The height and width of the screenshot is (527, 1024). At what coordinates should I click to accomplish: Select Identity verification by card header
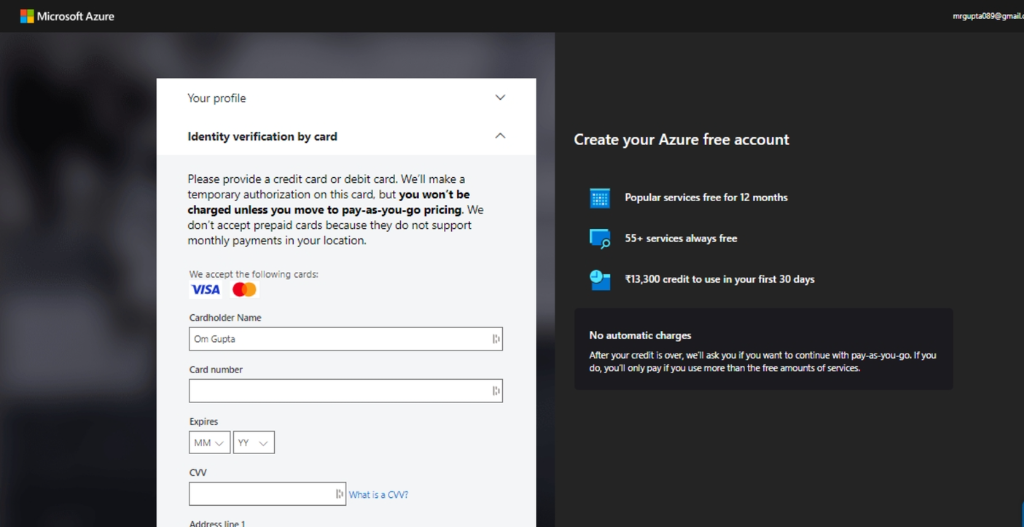click(262, 136)
